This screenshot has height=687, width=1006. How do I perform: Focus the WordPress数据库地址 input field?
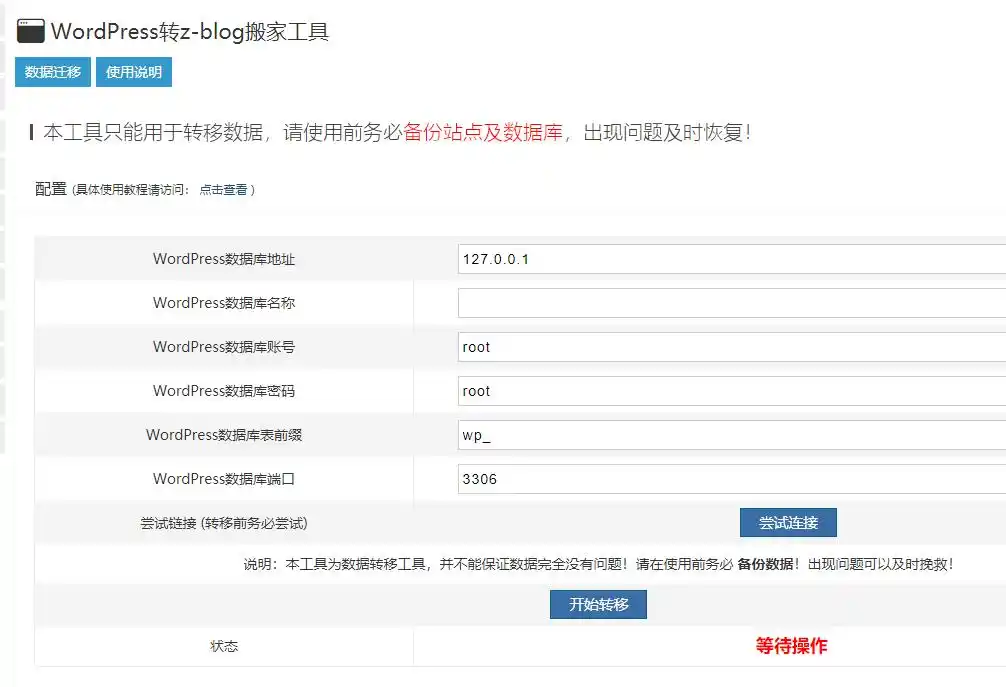coord(730,259)
